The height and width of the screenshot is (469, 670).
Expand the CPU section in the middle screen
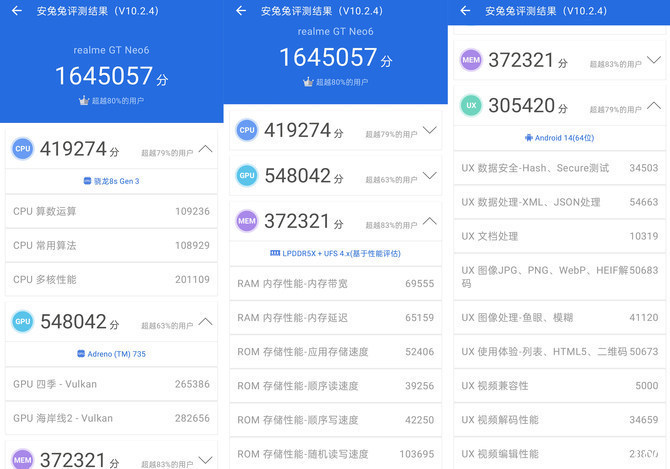[430, 130]
